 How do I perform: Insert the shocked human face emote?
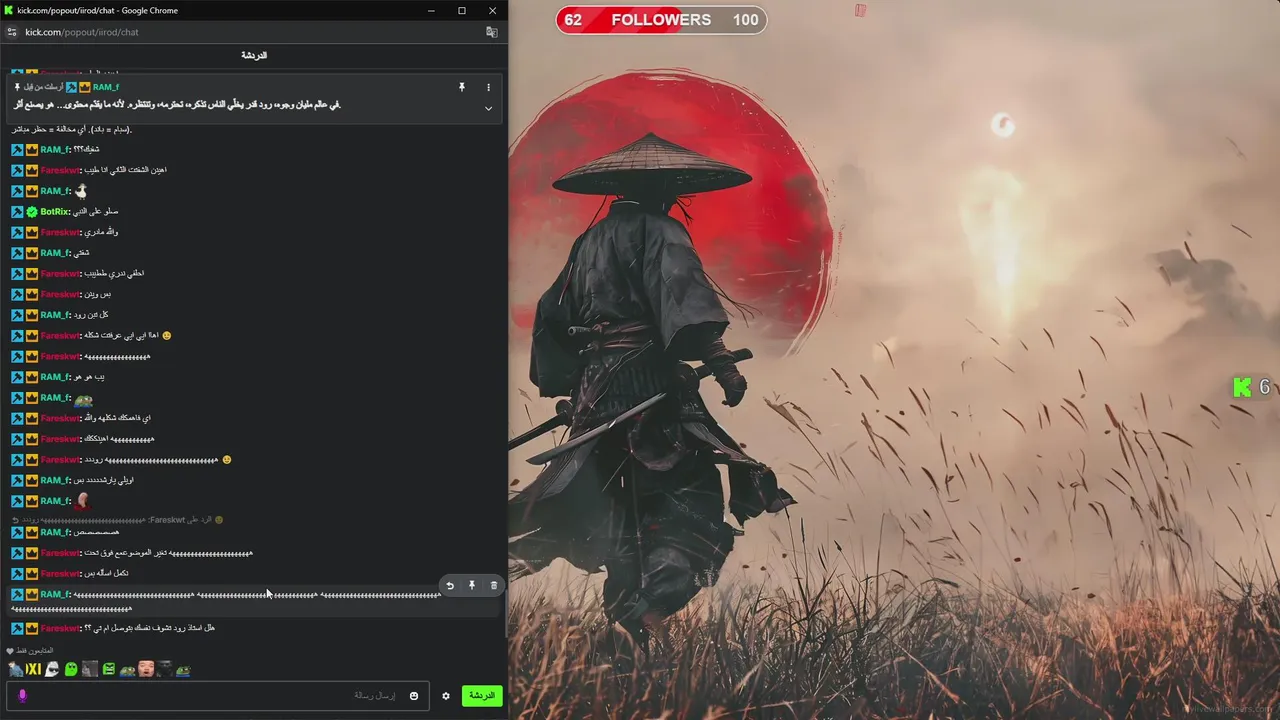pos(146,668)
